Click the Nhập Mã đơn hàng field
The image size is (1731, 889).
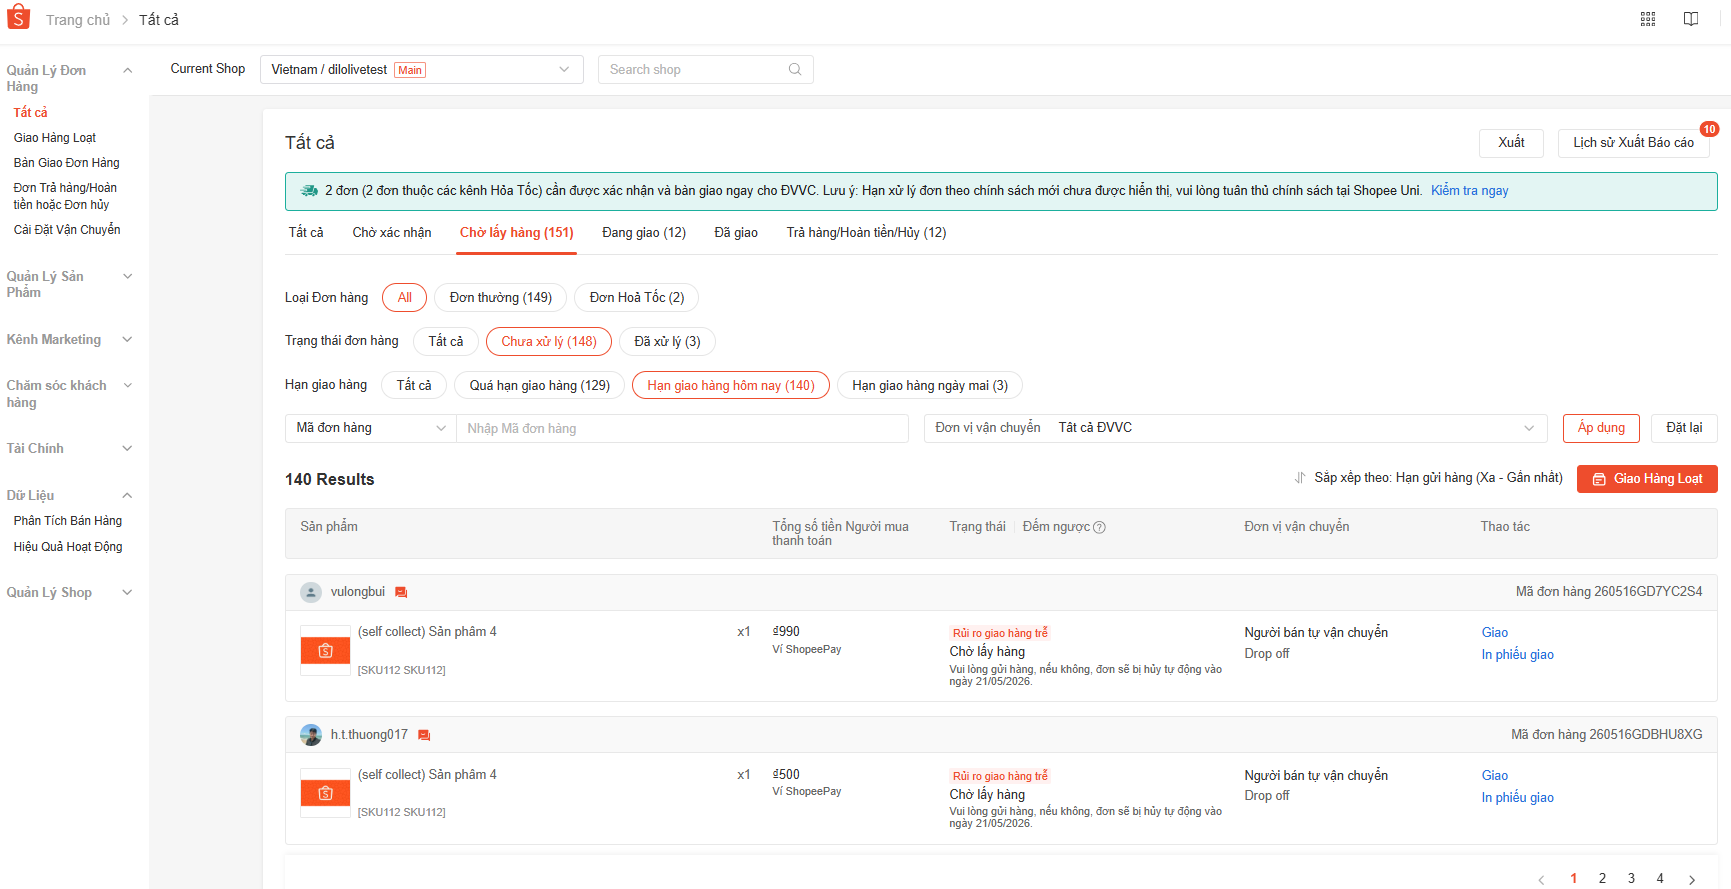(682, 428)
